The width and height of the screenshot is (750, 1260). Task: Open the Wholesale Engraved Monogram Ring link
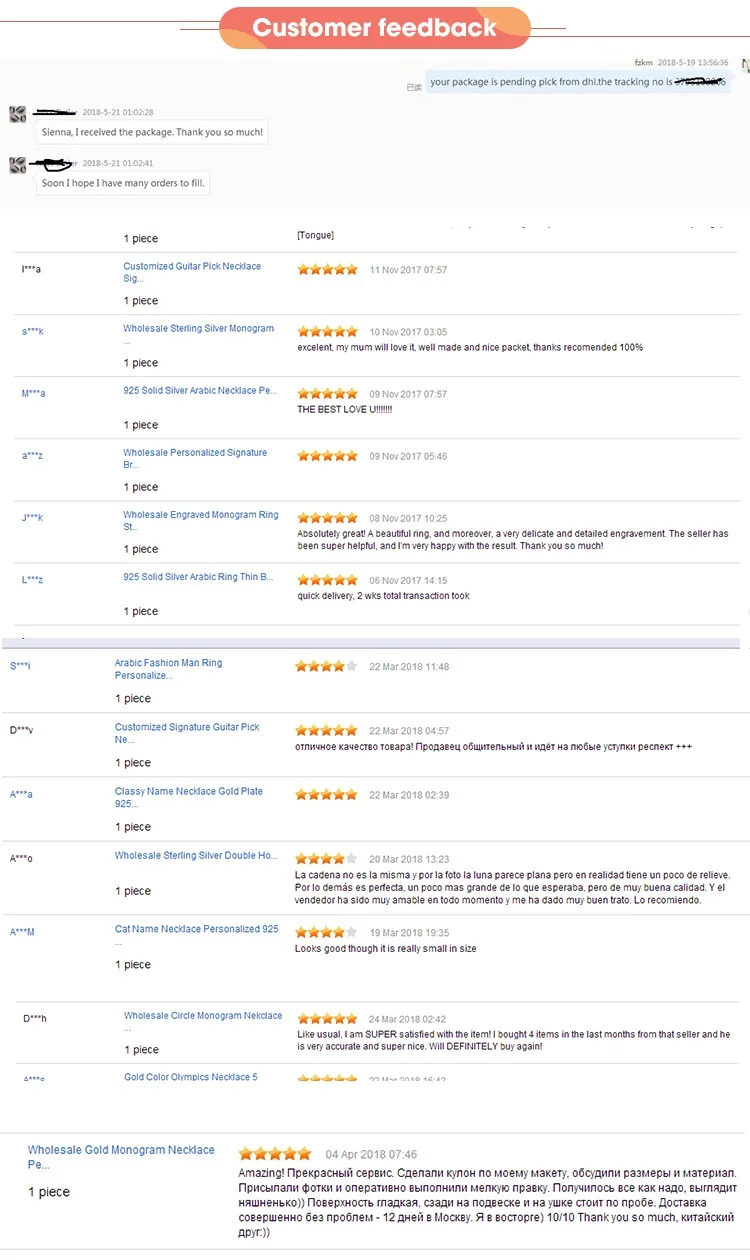[x=200, y=515]
